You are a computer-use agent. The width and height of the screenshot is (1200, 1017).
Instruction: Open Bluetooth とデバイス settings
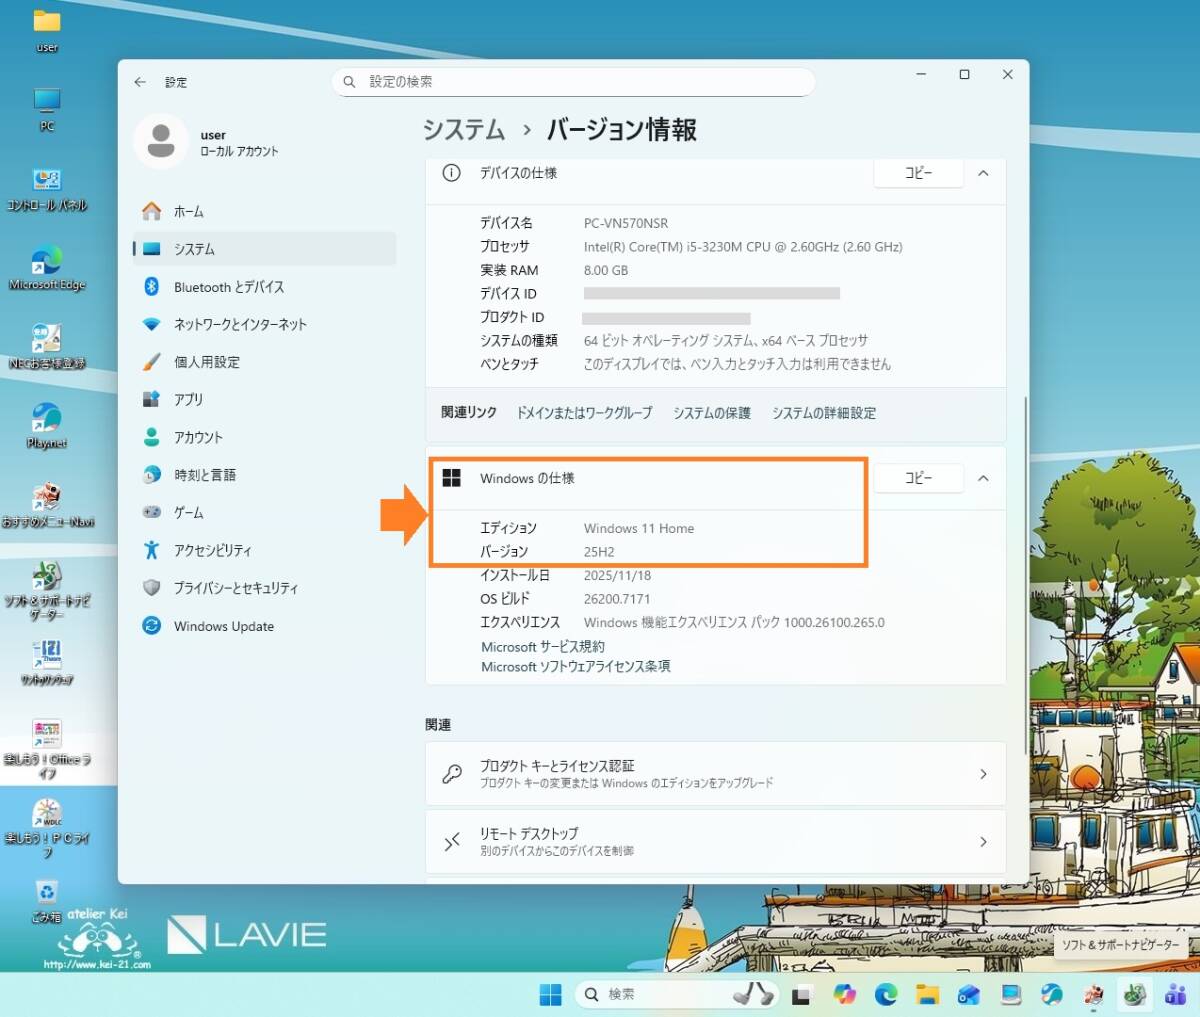click(x=265, y=287)
